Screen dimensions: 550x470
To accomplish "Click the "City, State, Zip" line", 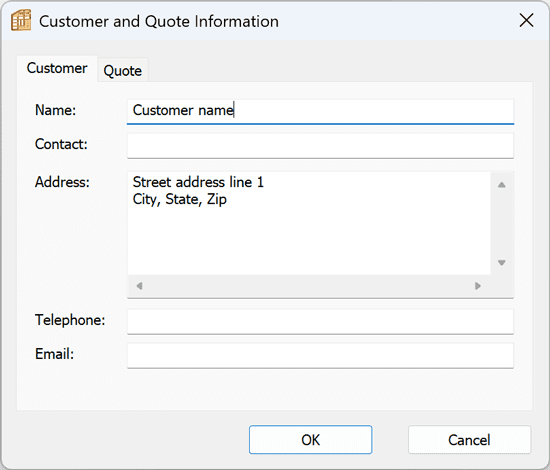I will [180, 199].
